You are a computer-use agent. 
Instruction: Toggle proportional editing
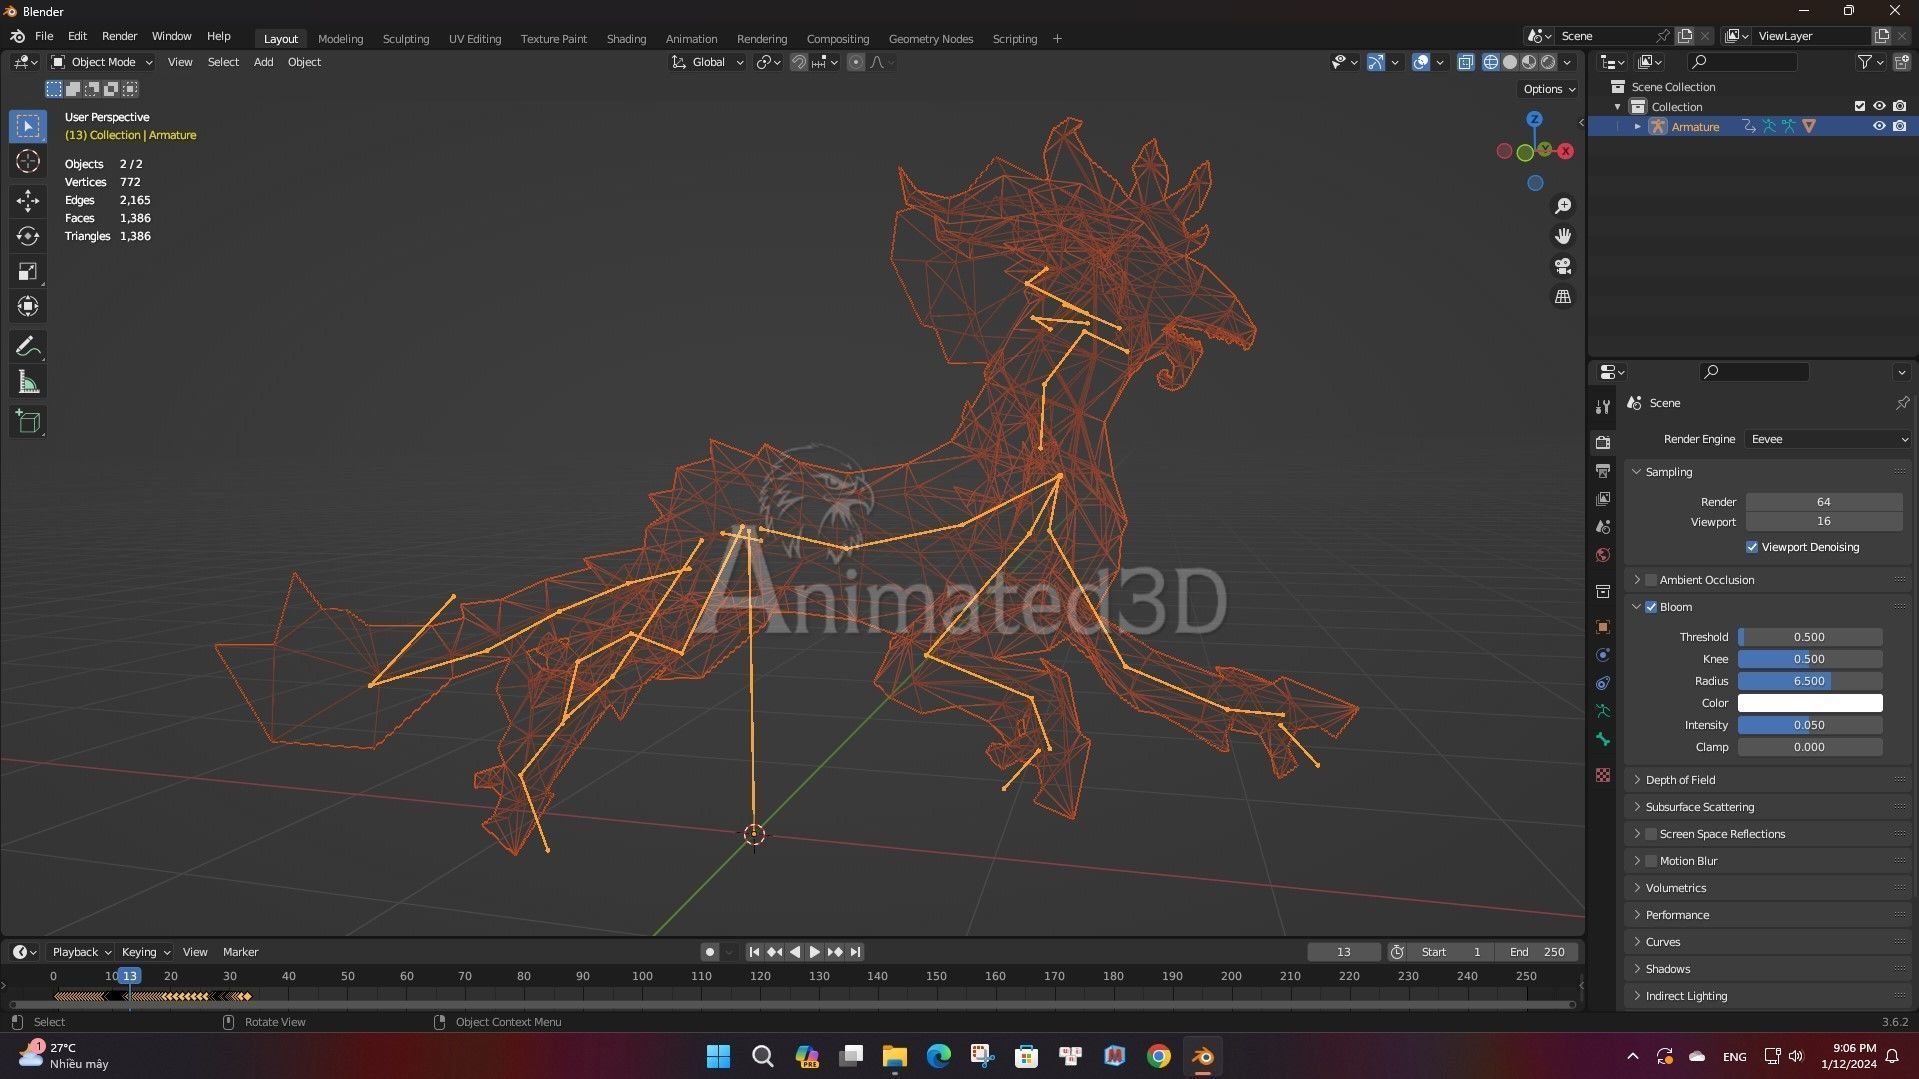coord(856,62)
